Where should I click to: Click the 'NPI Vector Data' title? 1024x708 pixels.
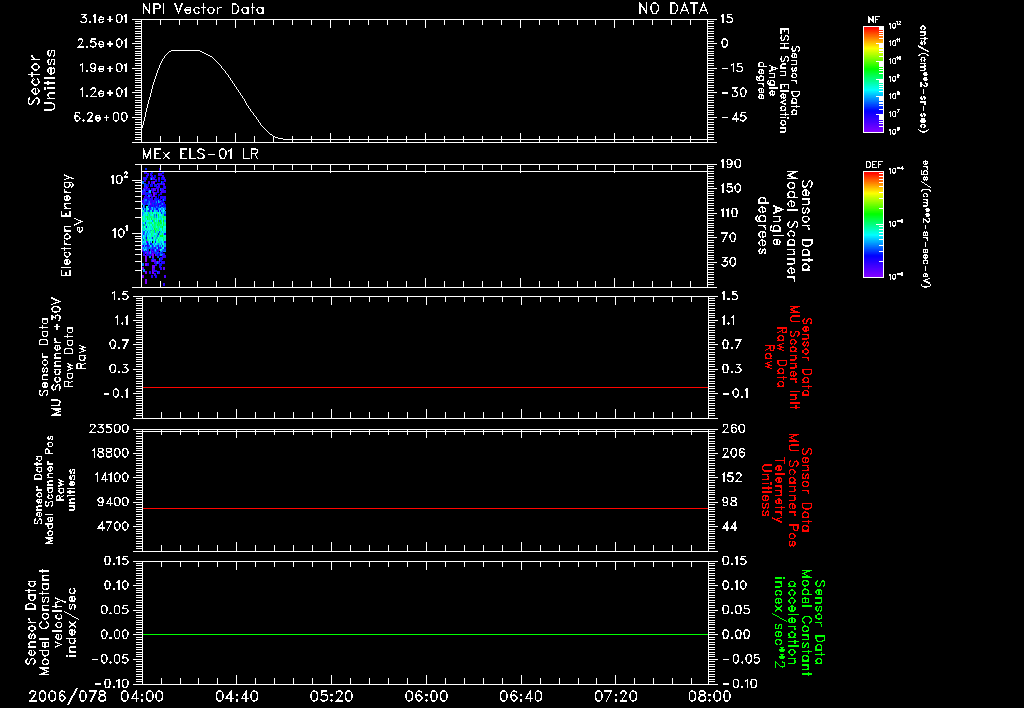pyautogui.click(x=203, y=9)
